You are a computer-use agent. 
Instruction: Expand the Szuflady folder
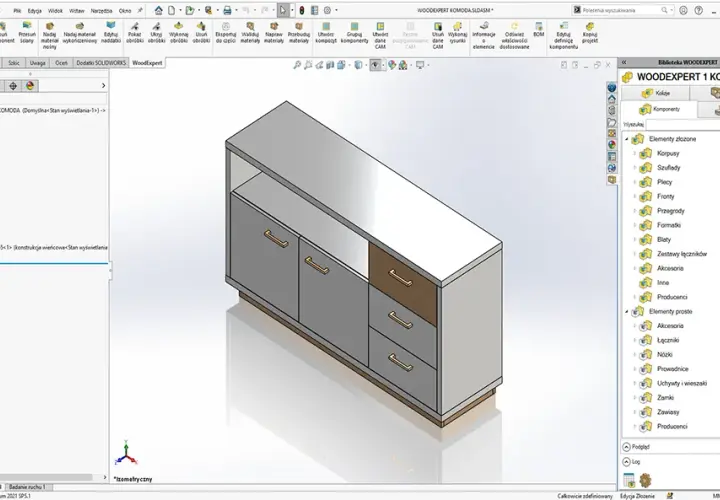click(635, 168)
